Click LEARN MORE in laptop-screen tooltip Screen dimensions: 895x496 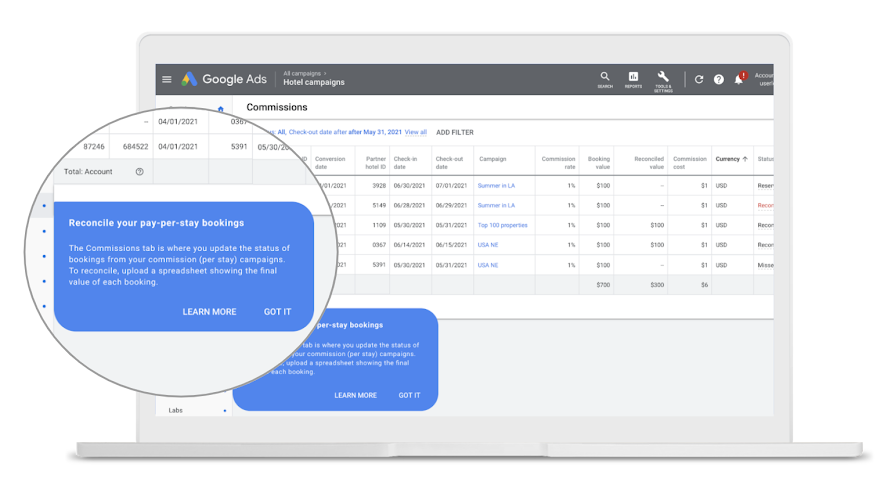pos(356,395)
